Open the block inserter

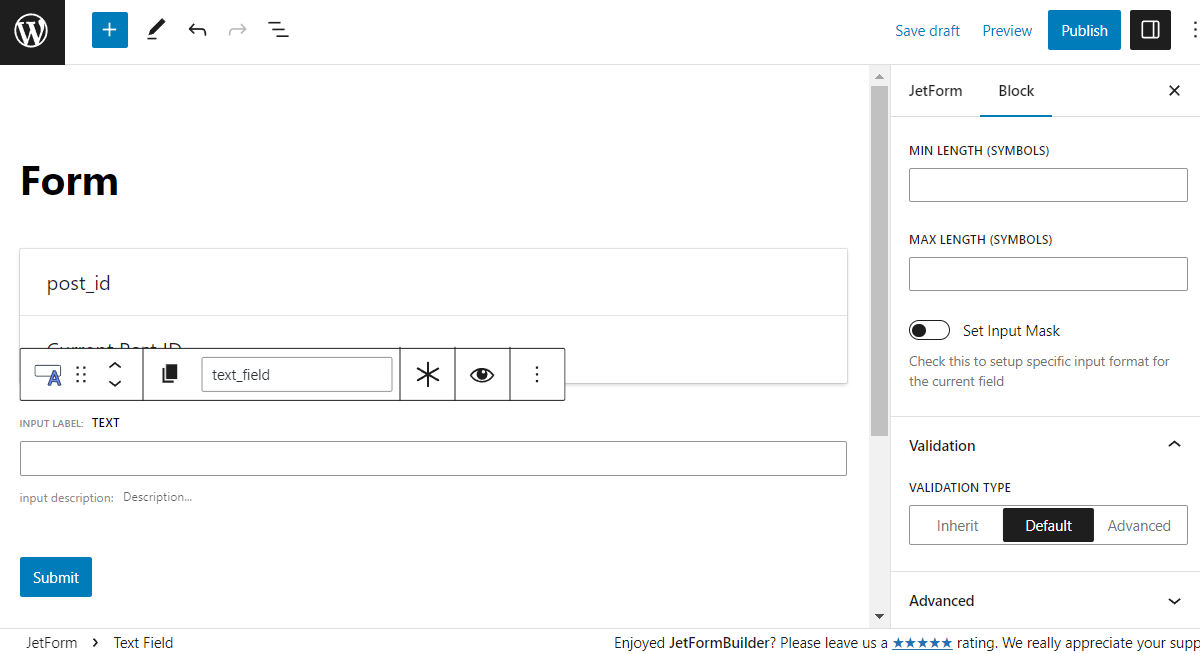pos(109,30)
